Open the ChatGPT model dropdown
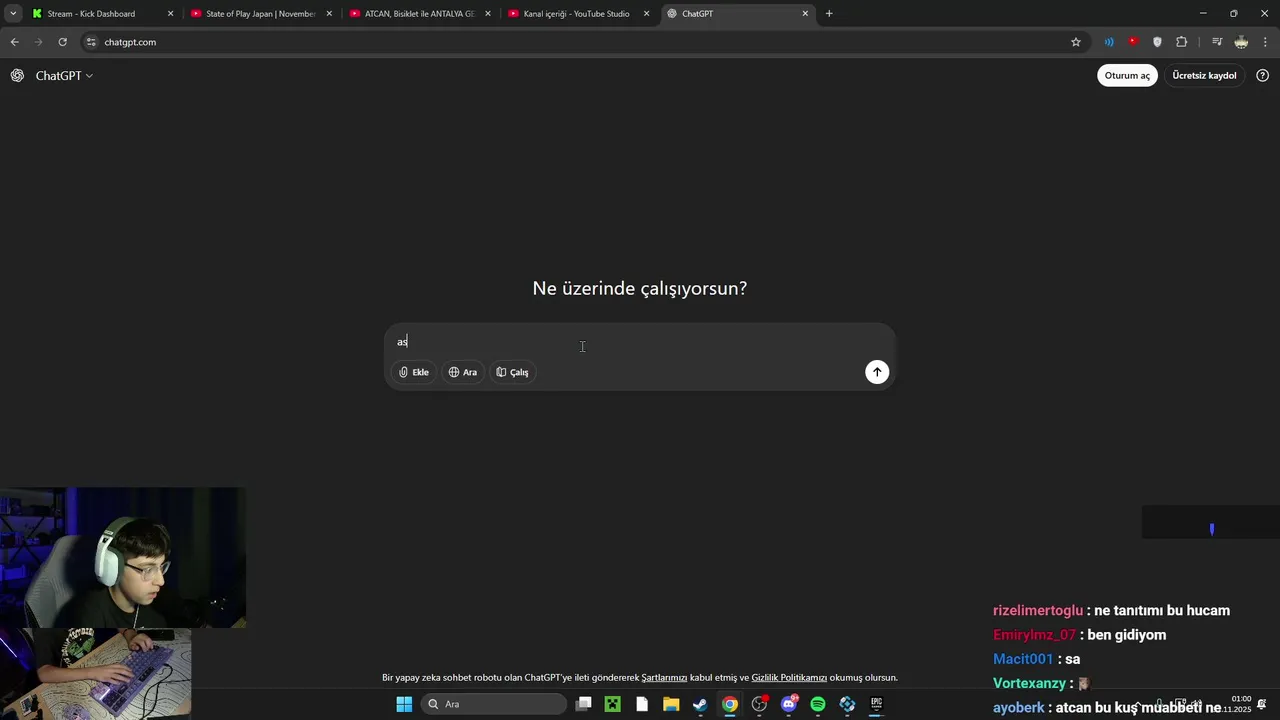 (x=64, y=76)
